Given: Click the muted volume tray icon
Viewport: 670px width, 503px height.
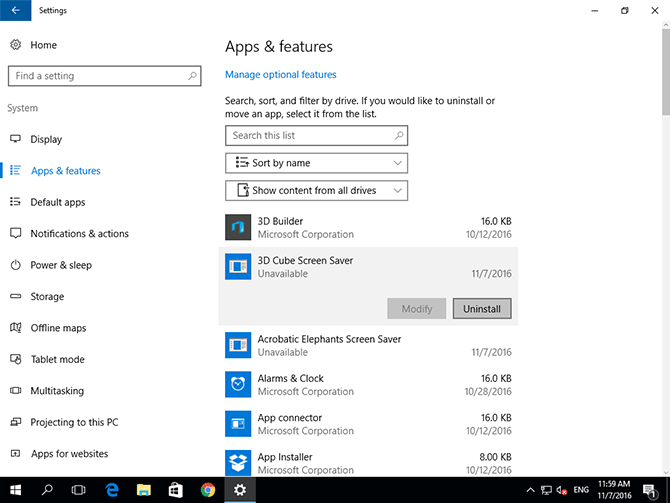Looking at the screenshot, I should pyautogui.click(x=561, y=490).
